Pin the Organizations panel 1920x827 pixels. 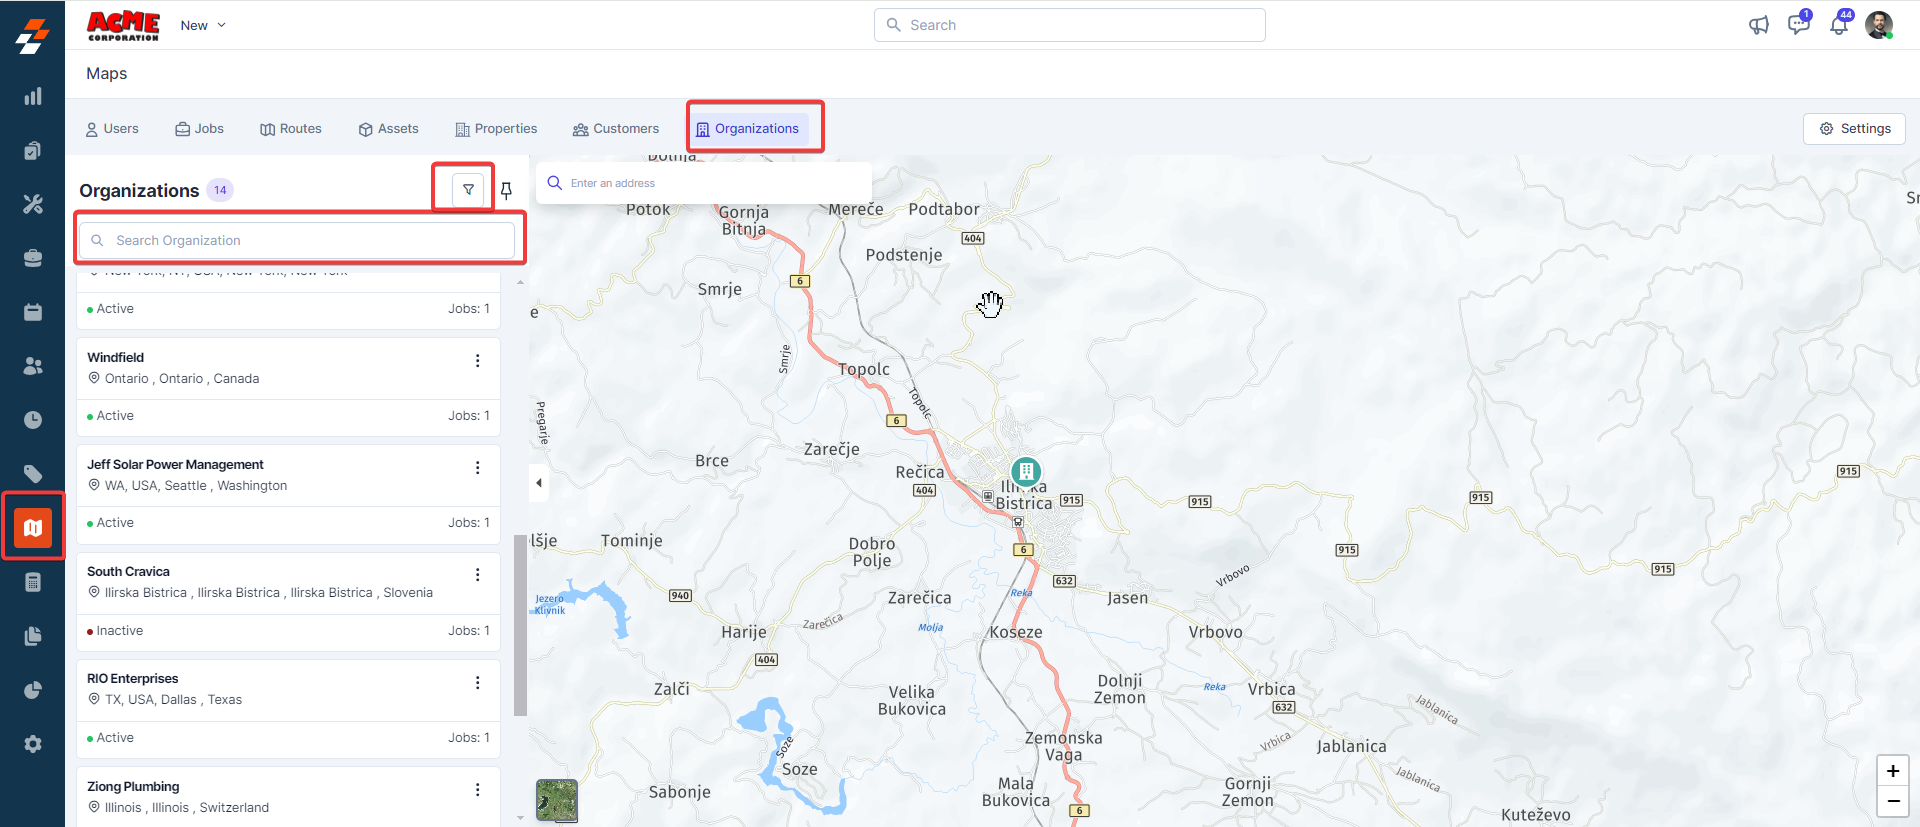(x=506, y=190)
